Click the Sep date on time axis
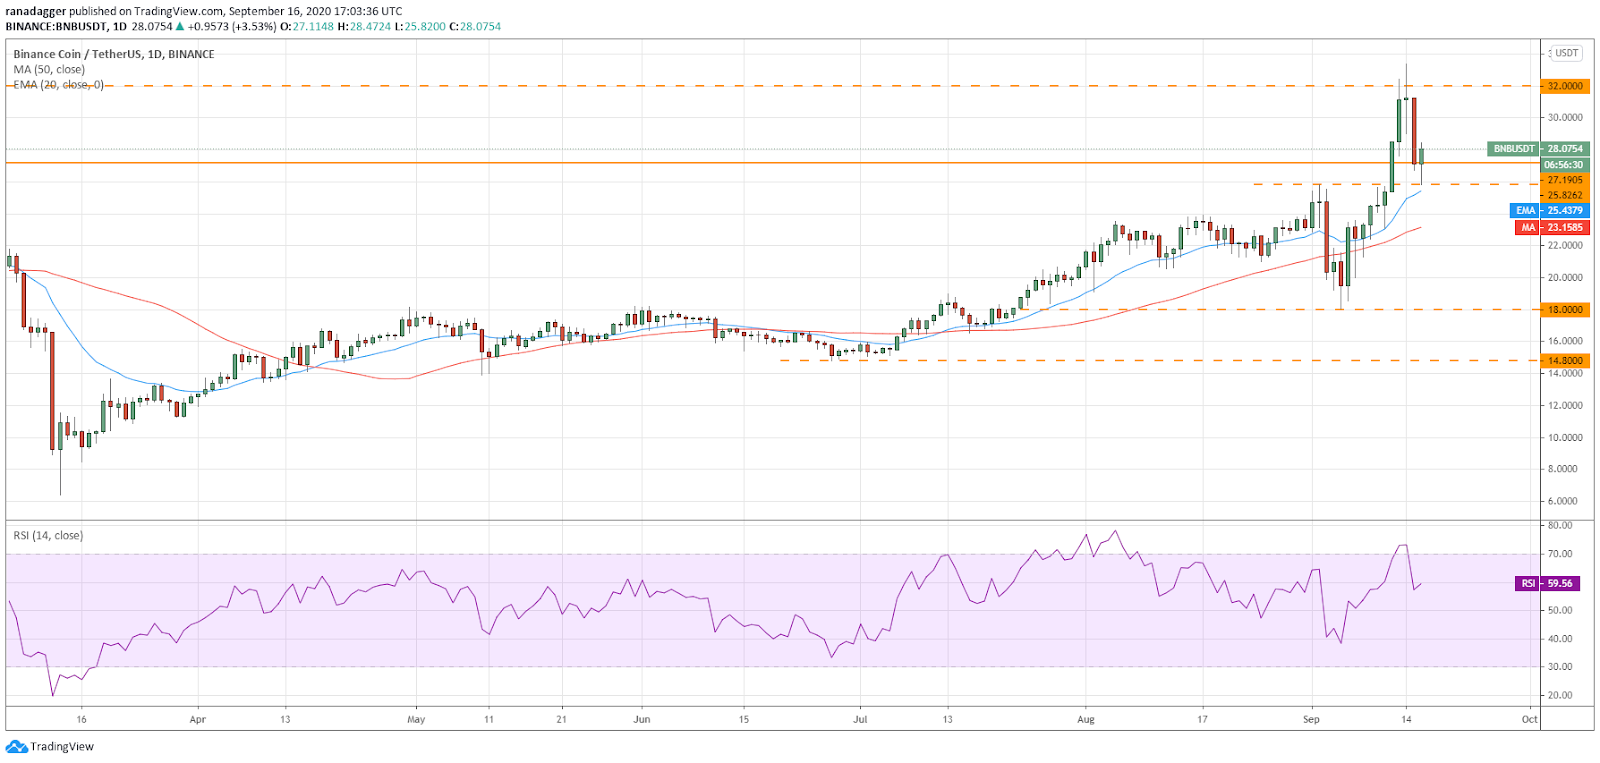 click(x=1311, y=719)
